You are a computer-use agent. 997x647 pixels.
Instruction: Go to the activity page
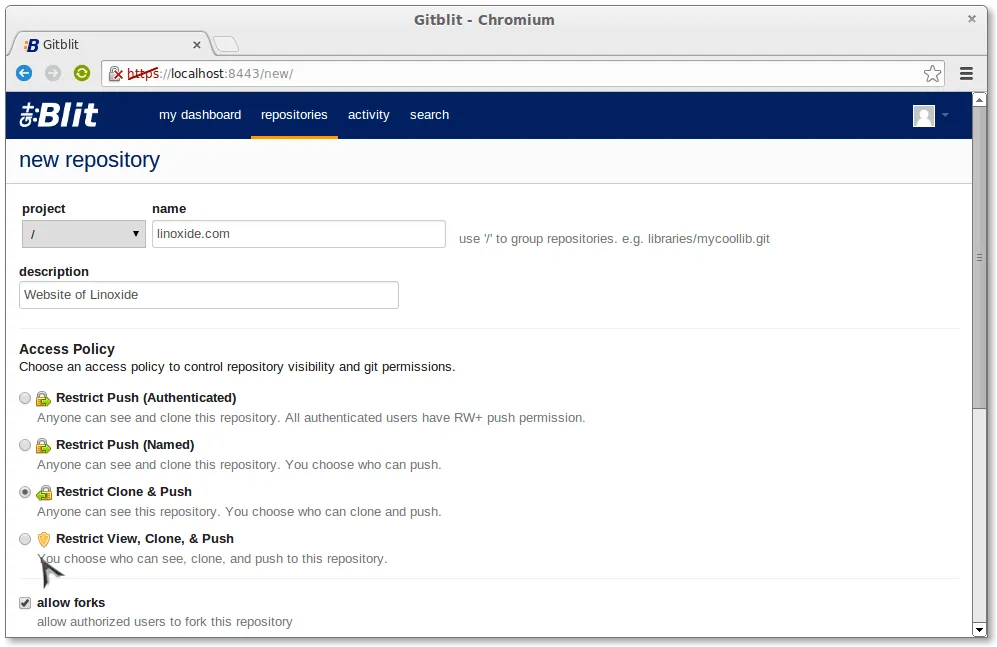coord(368,115)
